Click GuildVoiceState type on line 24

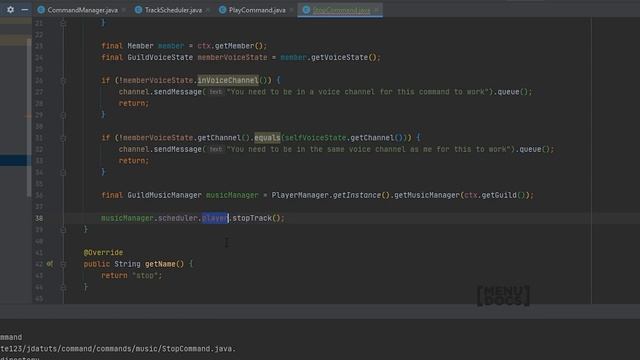coord(160,58)
